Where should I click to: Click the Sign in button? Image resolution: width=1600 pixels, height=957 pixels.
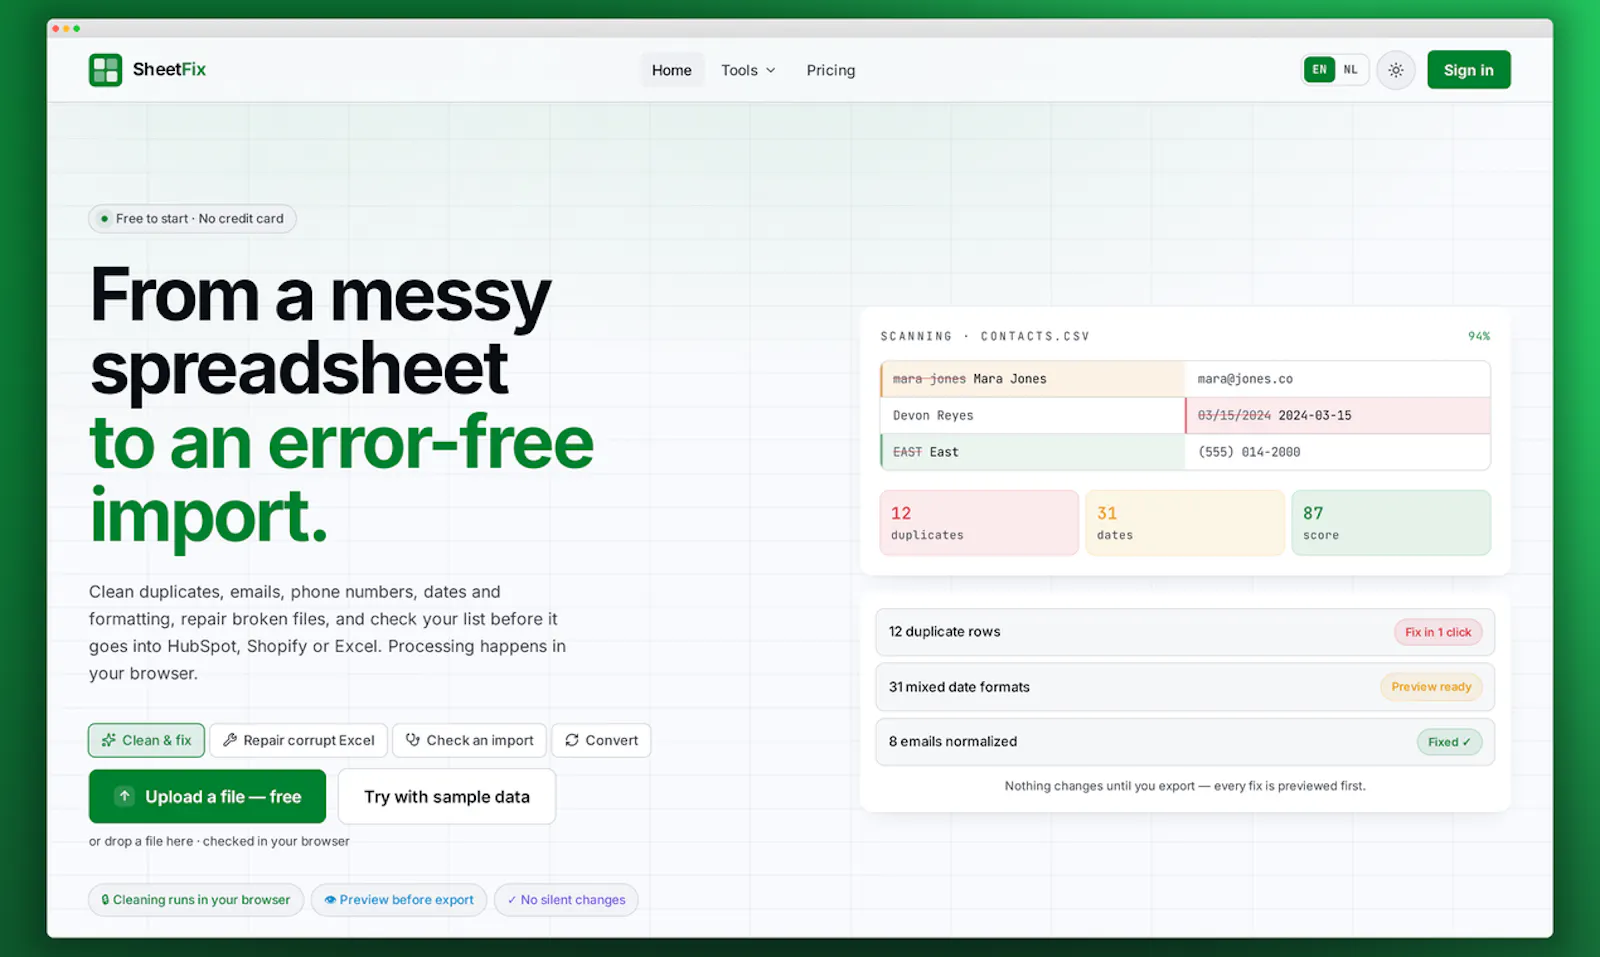(x=1468, y=70)
